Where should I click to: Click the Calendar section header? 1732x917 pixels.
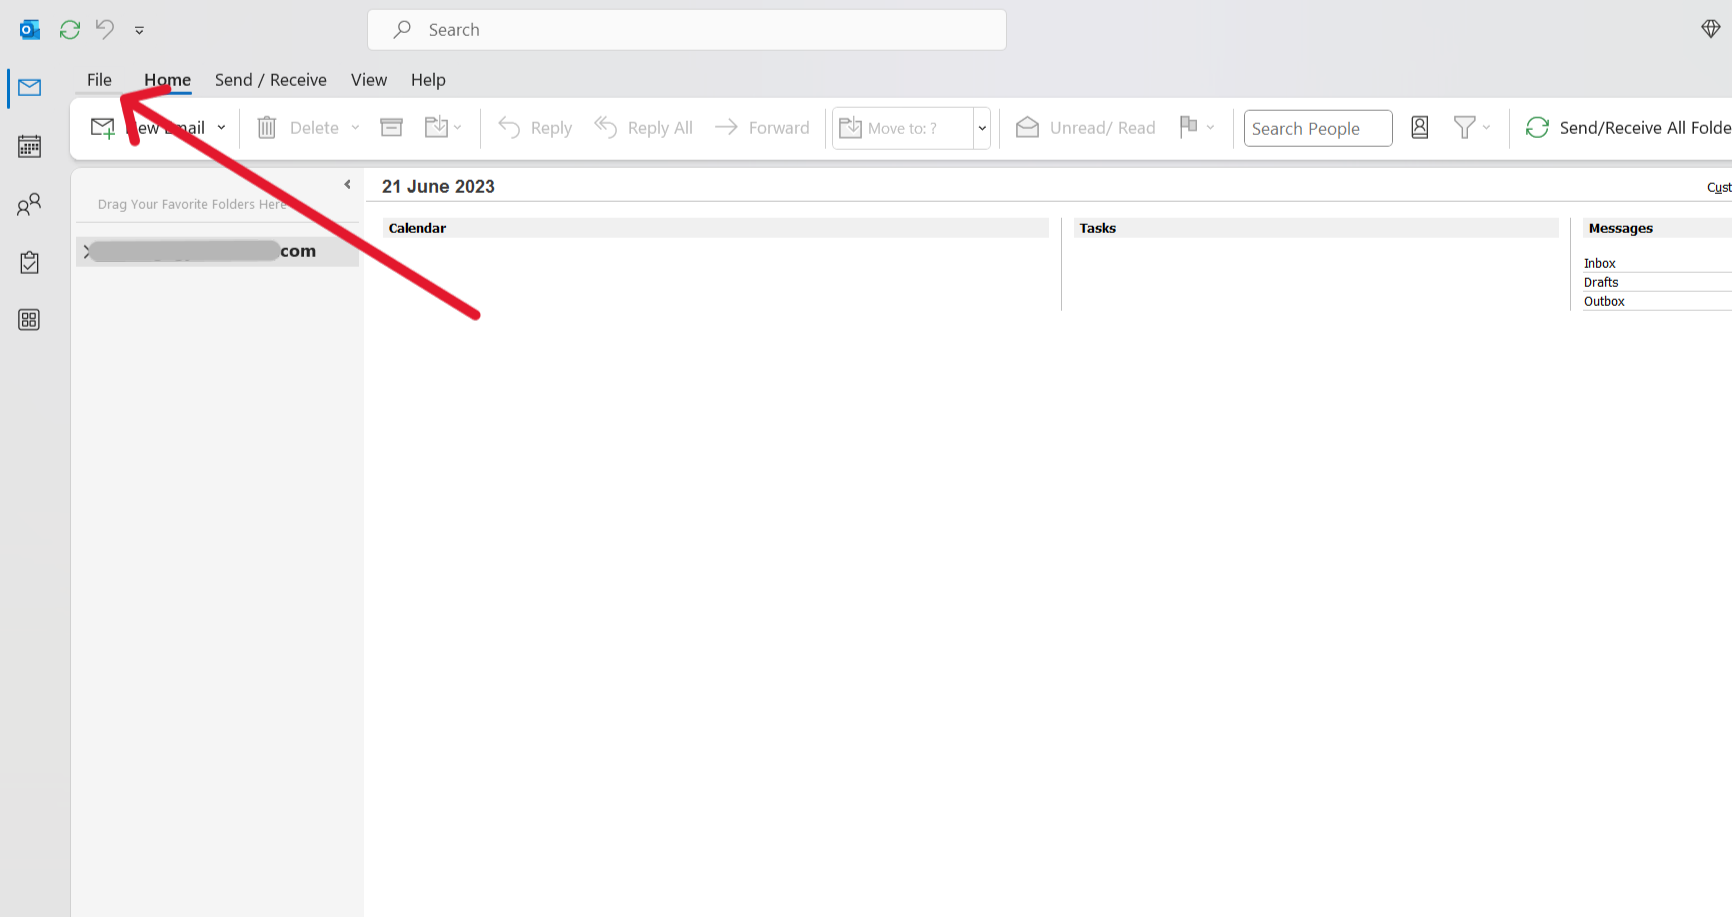tap(716, 228)
